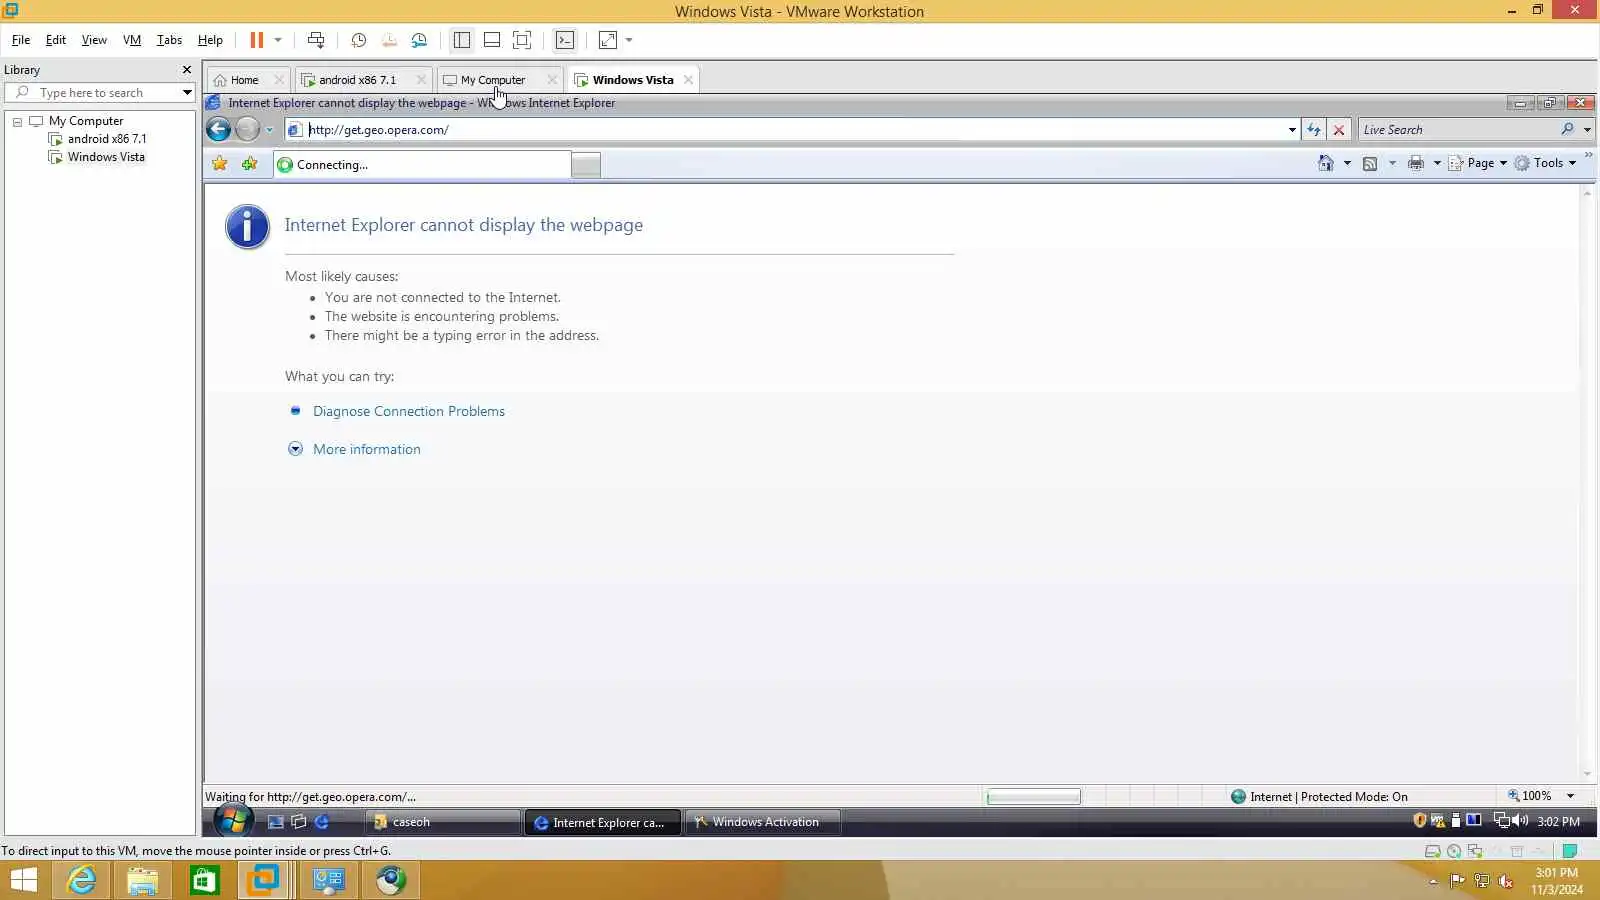
Task: Open the recent pages dropdown next to Forward
Action: click(x=269, y=130)
